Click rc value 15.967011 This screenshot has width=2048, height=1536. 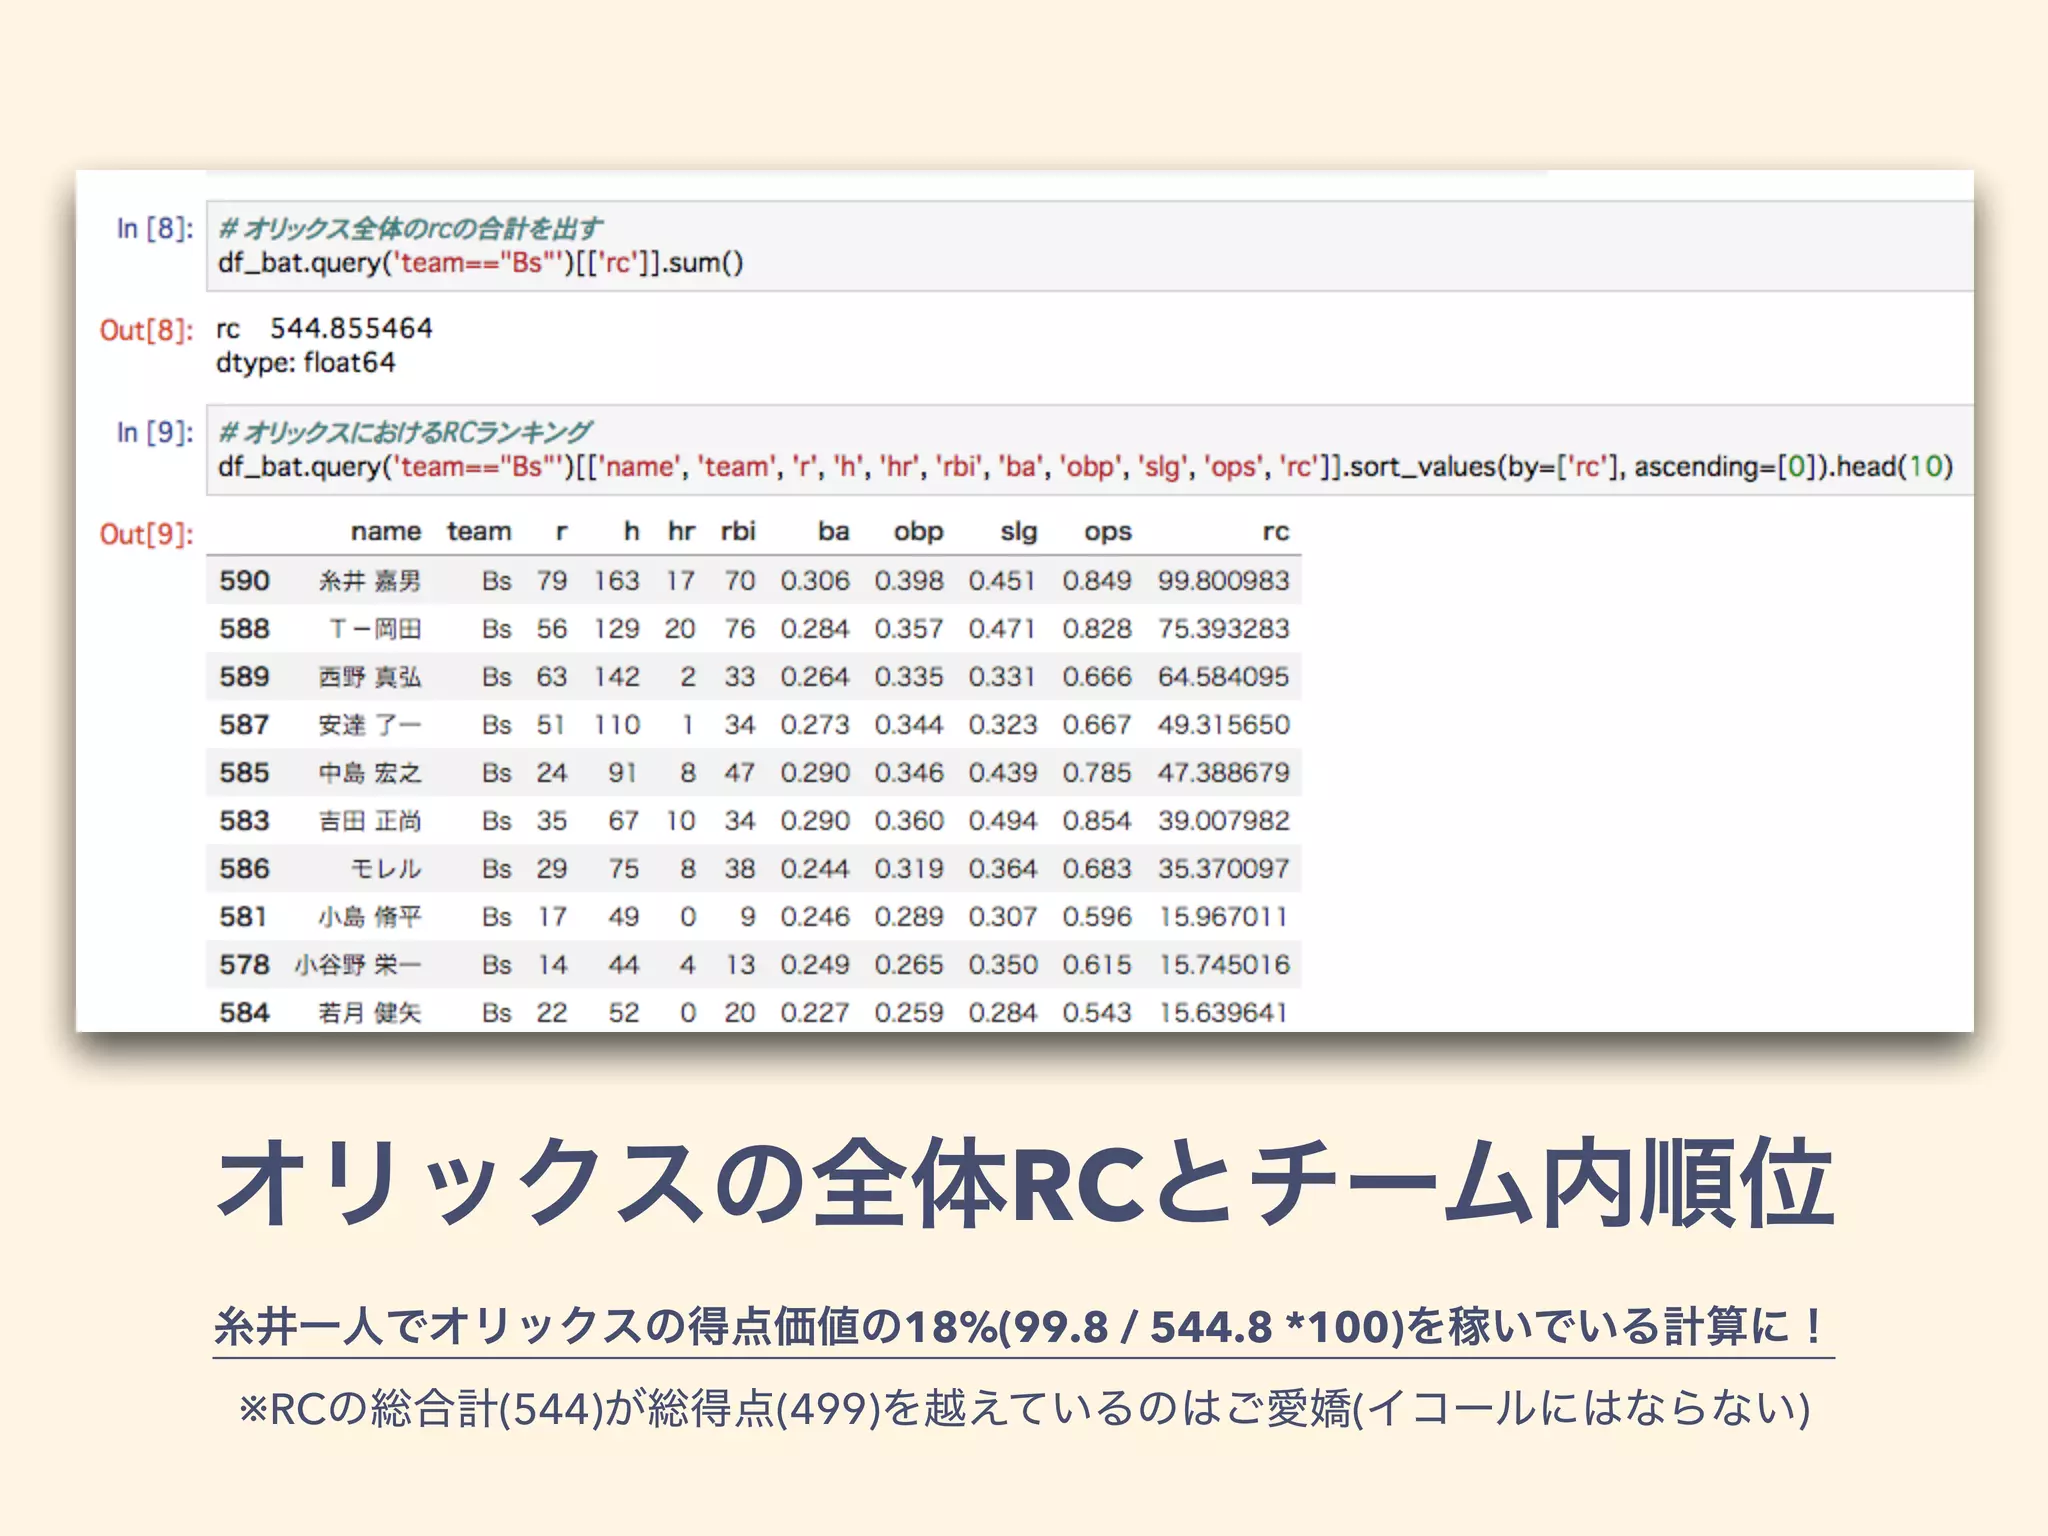[1224, 916]
